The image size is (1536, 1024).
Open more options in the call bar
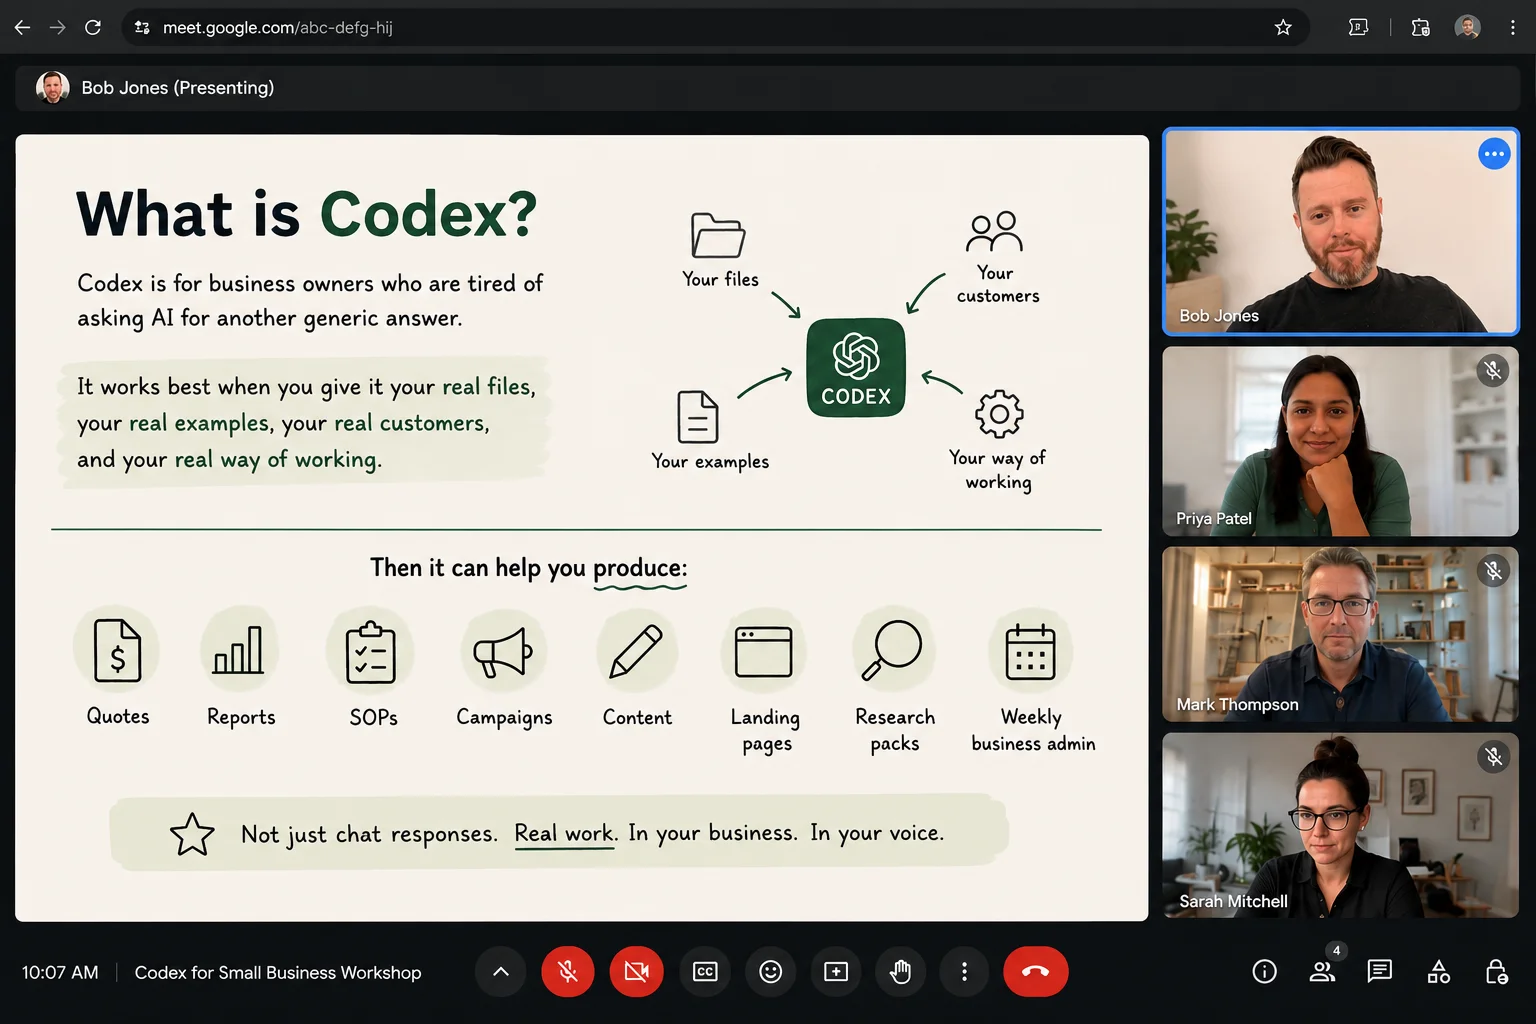point(964,971)
